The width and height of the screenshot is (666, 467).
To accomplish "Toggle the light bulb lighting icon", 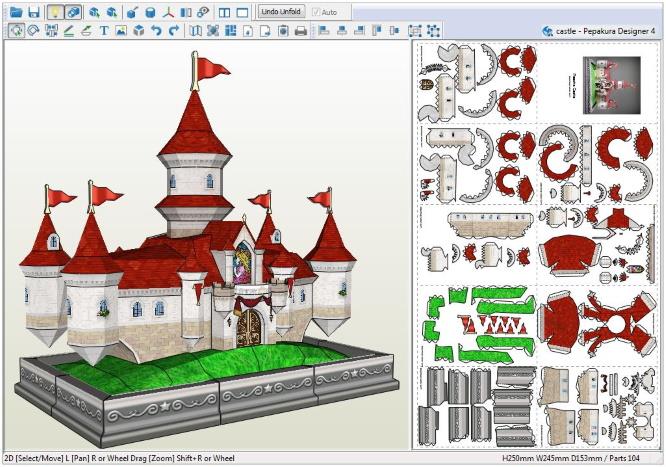I will pos(55,12).
